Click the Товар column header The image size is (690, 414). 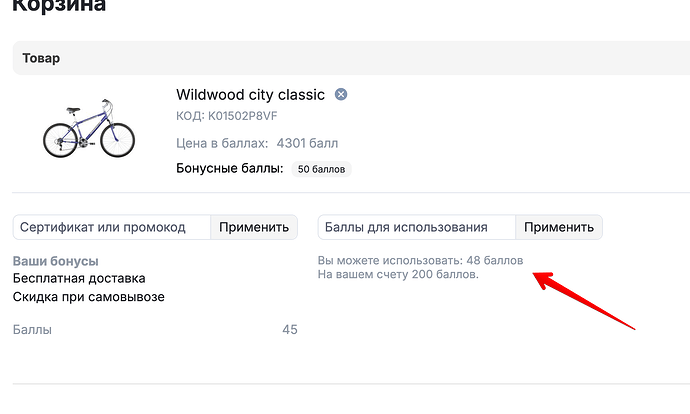coord(41,58)
